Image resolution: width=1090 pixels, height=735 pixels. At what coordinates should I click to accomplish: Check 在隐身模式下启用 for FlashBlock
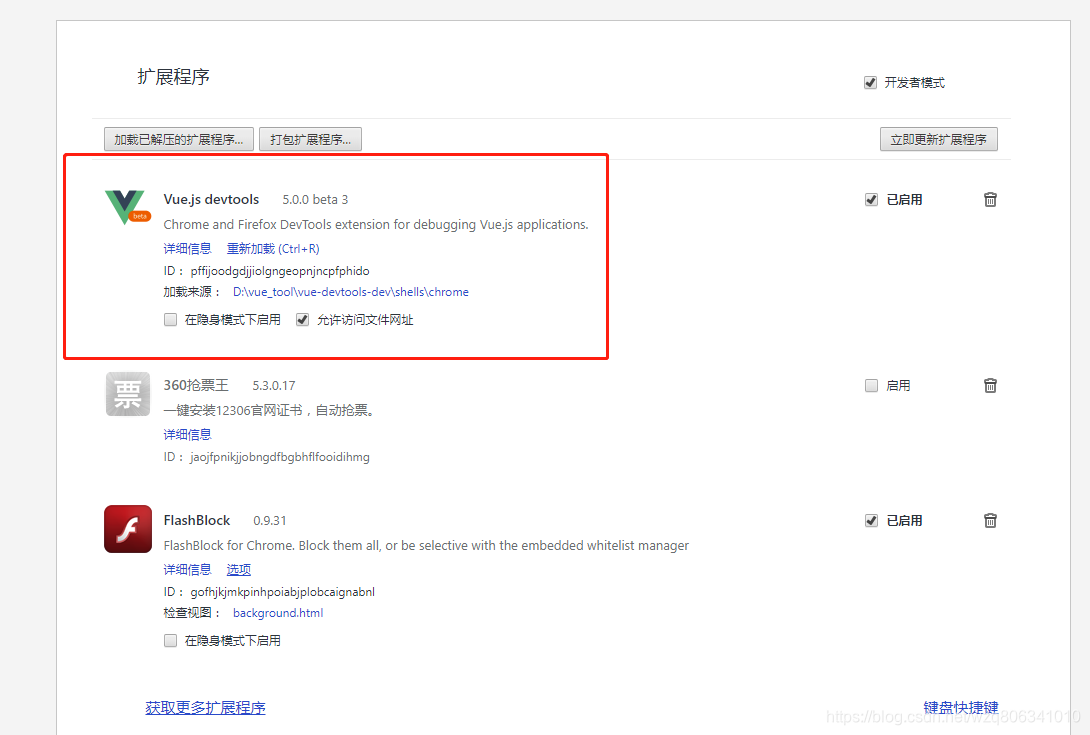[x=170, y=640]
